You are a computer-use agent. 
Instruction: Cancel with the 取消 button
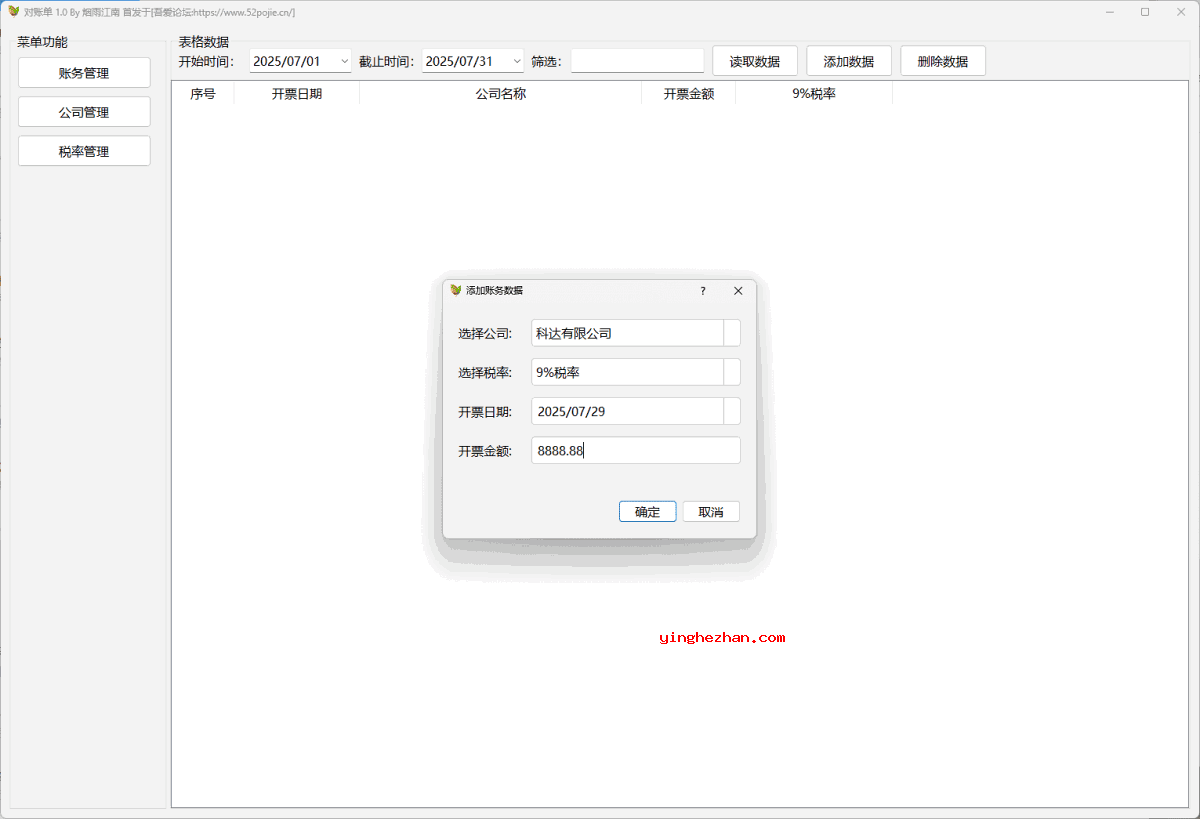click(711, 512)
